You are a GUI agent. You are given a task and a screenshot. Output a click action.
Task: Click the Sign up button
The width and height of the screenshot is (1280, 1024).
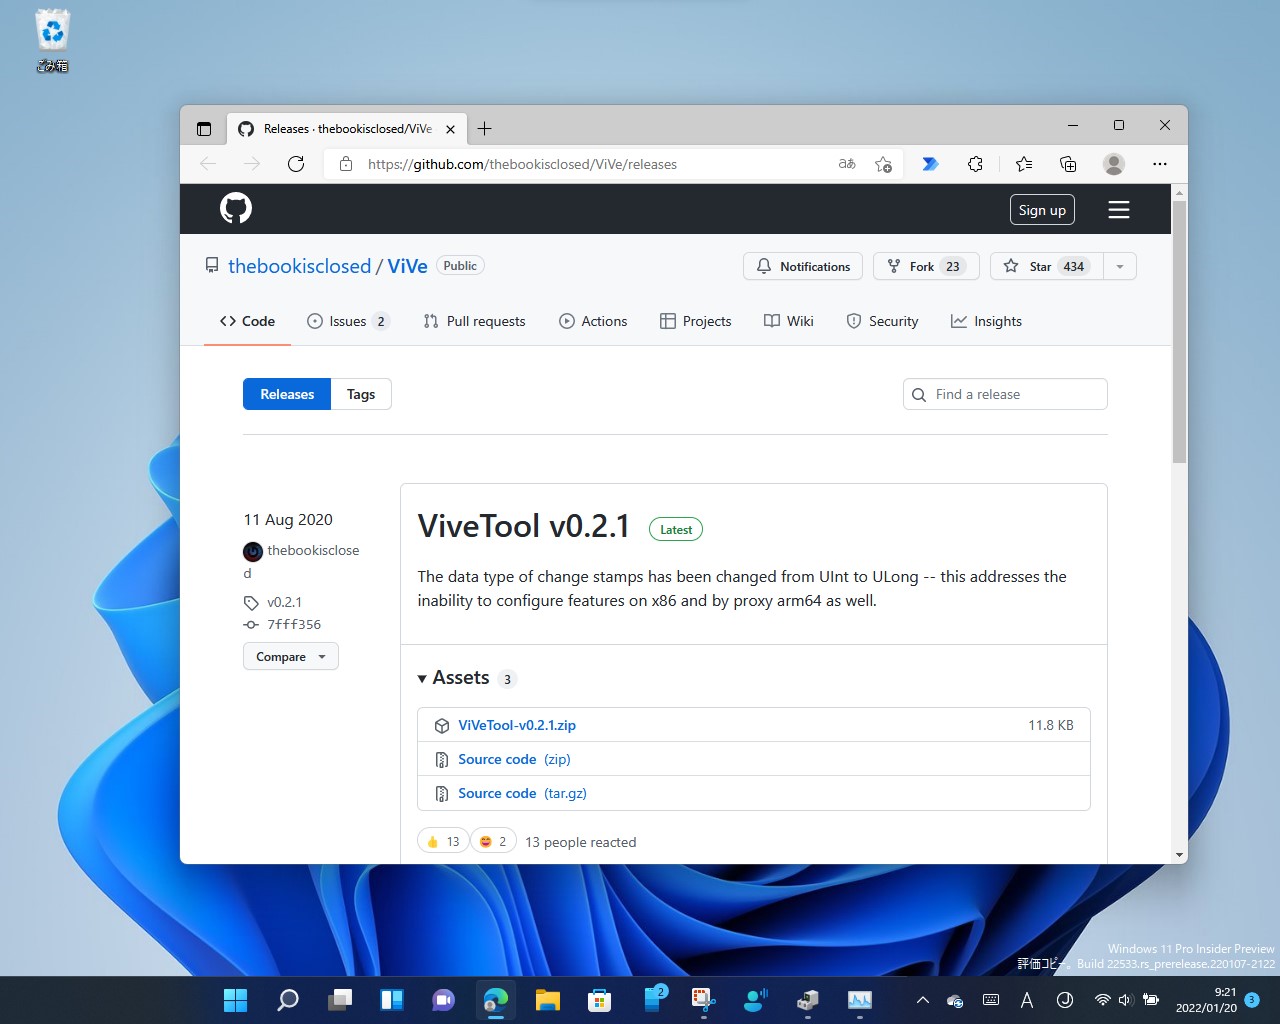click(x=1042, y=209)
